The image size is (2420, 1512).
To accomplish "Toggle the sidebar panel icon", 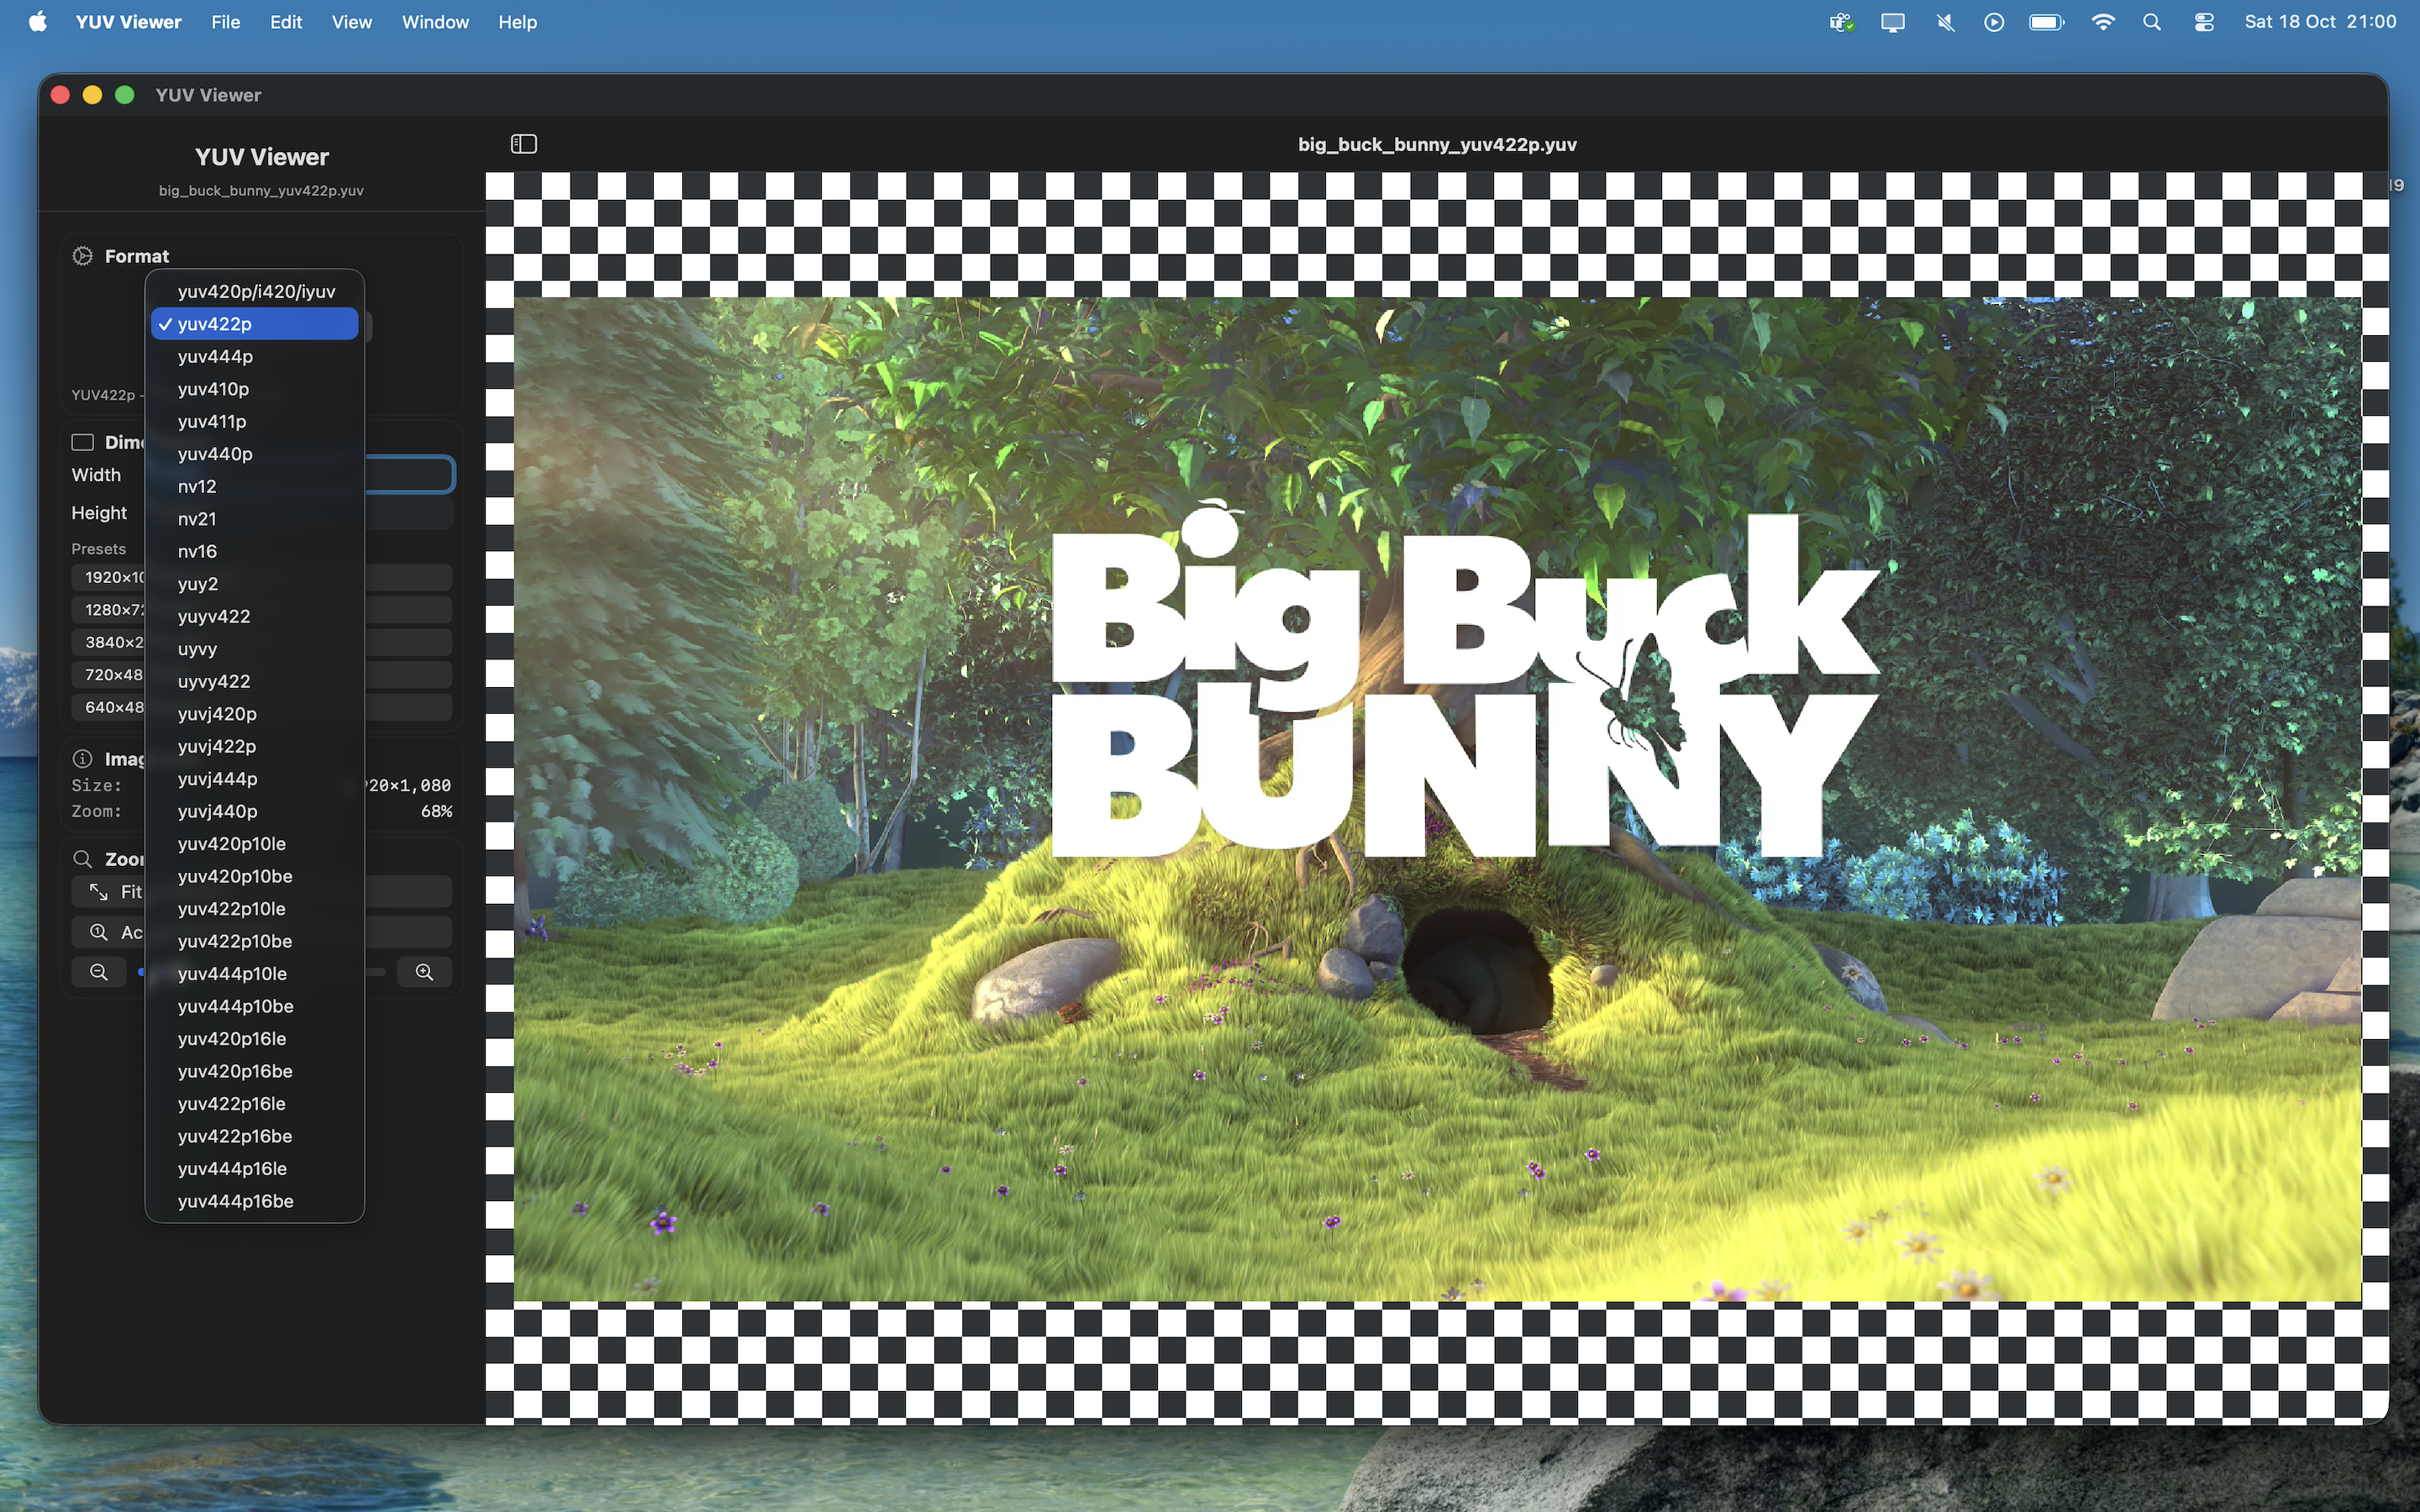I will tap(523, 144).
